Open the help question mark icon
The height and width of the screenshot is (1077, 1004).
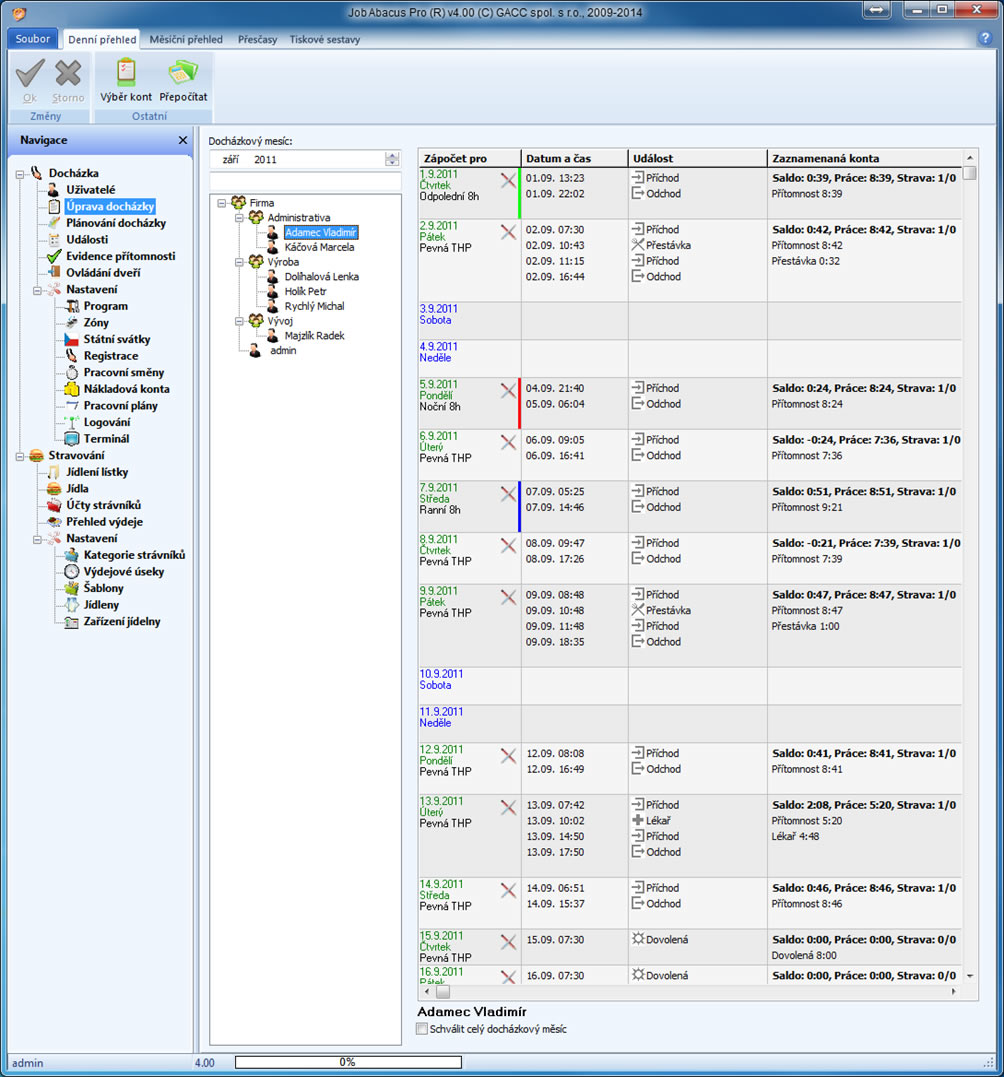click(985, 38)
